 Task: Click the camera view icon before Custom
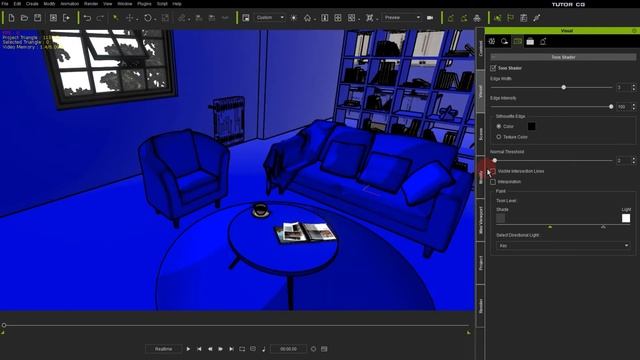point(246,18)
